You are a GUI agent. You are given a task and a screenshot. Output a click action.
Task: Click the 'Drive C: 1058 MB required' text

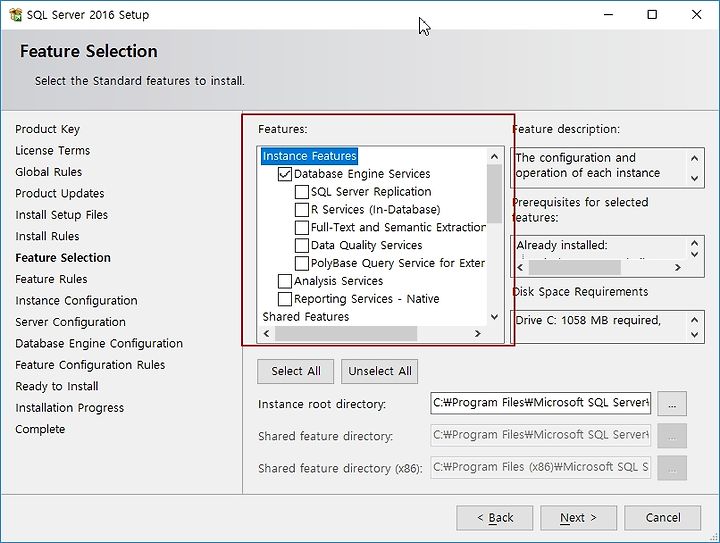click(x=588, y=320)
